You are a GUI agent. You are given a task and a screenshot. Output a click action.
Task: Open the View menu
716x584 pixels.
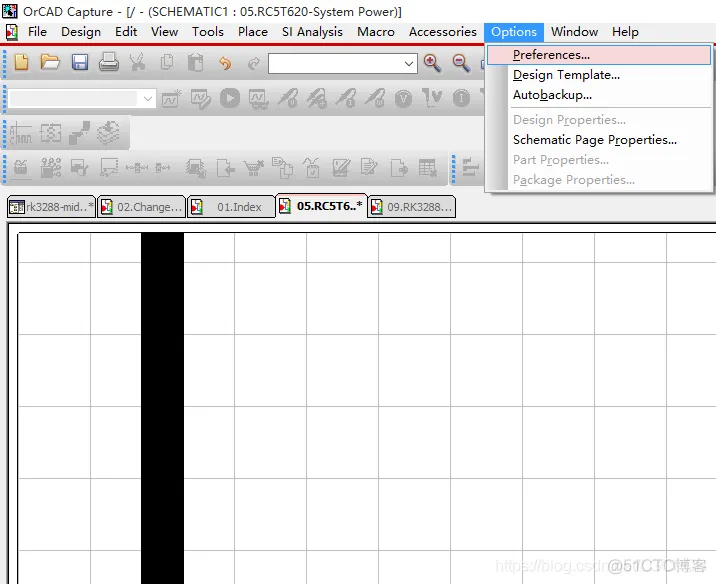pos(164,32)
